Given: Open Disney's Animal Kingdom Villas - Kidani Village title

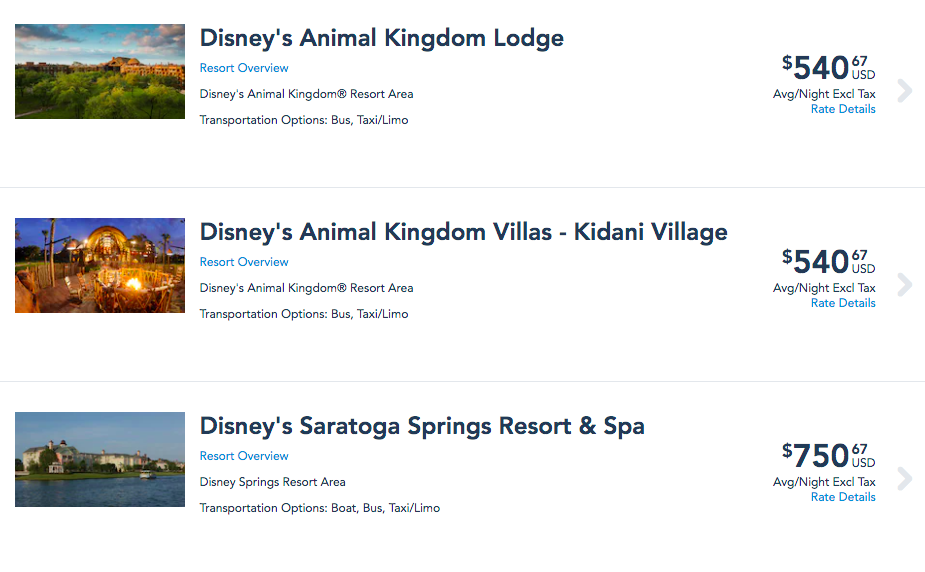Looking at the screenshot, I should point(463,232).
